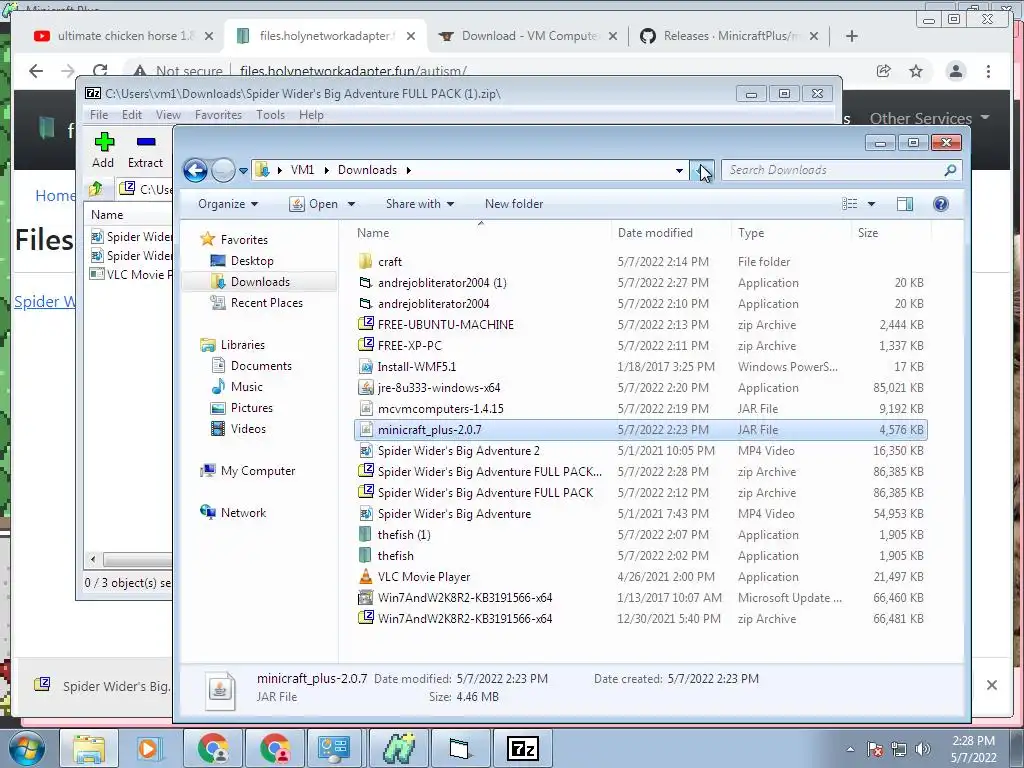Switch to the Releases MinicraftPlus tab
The width and height of the screenshot is (1024, 768).
(x=730, y=37)
